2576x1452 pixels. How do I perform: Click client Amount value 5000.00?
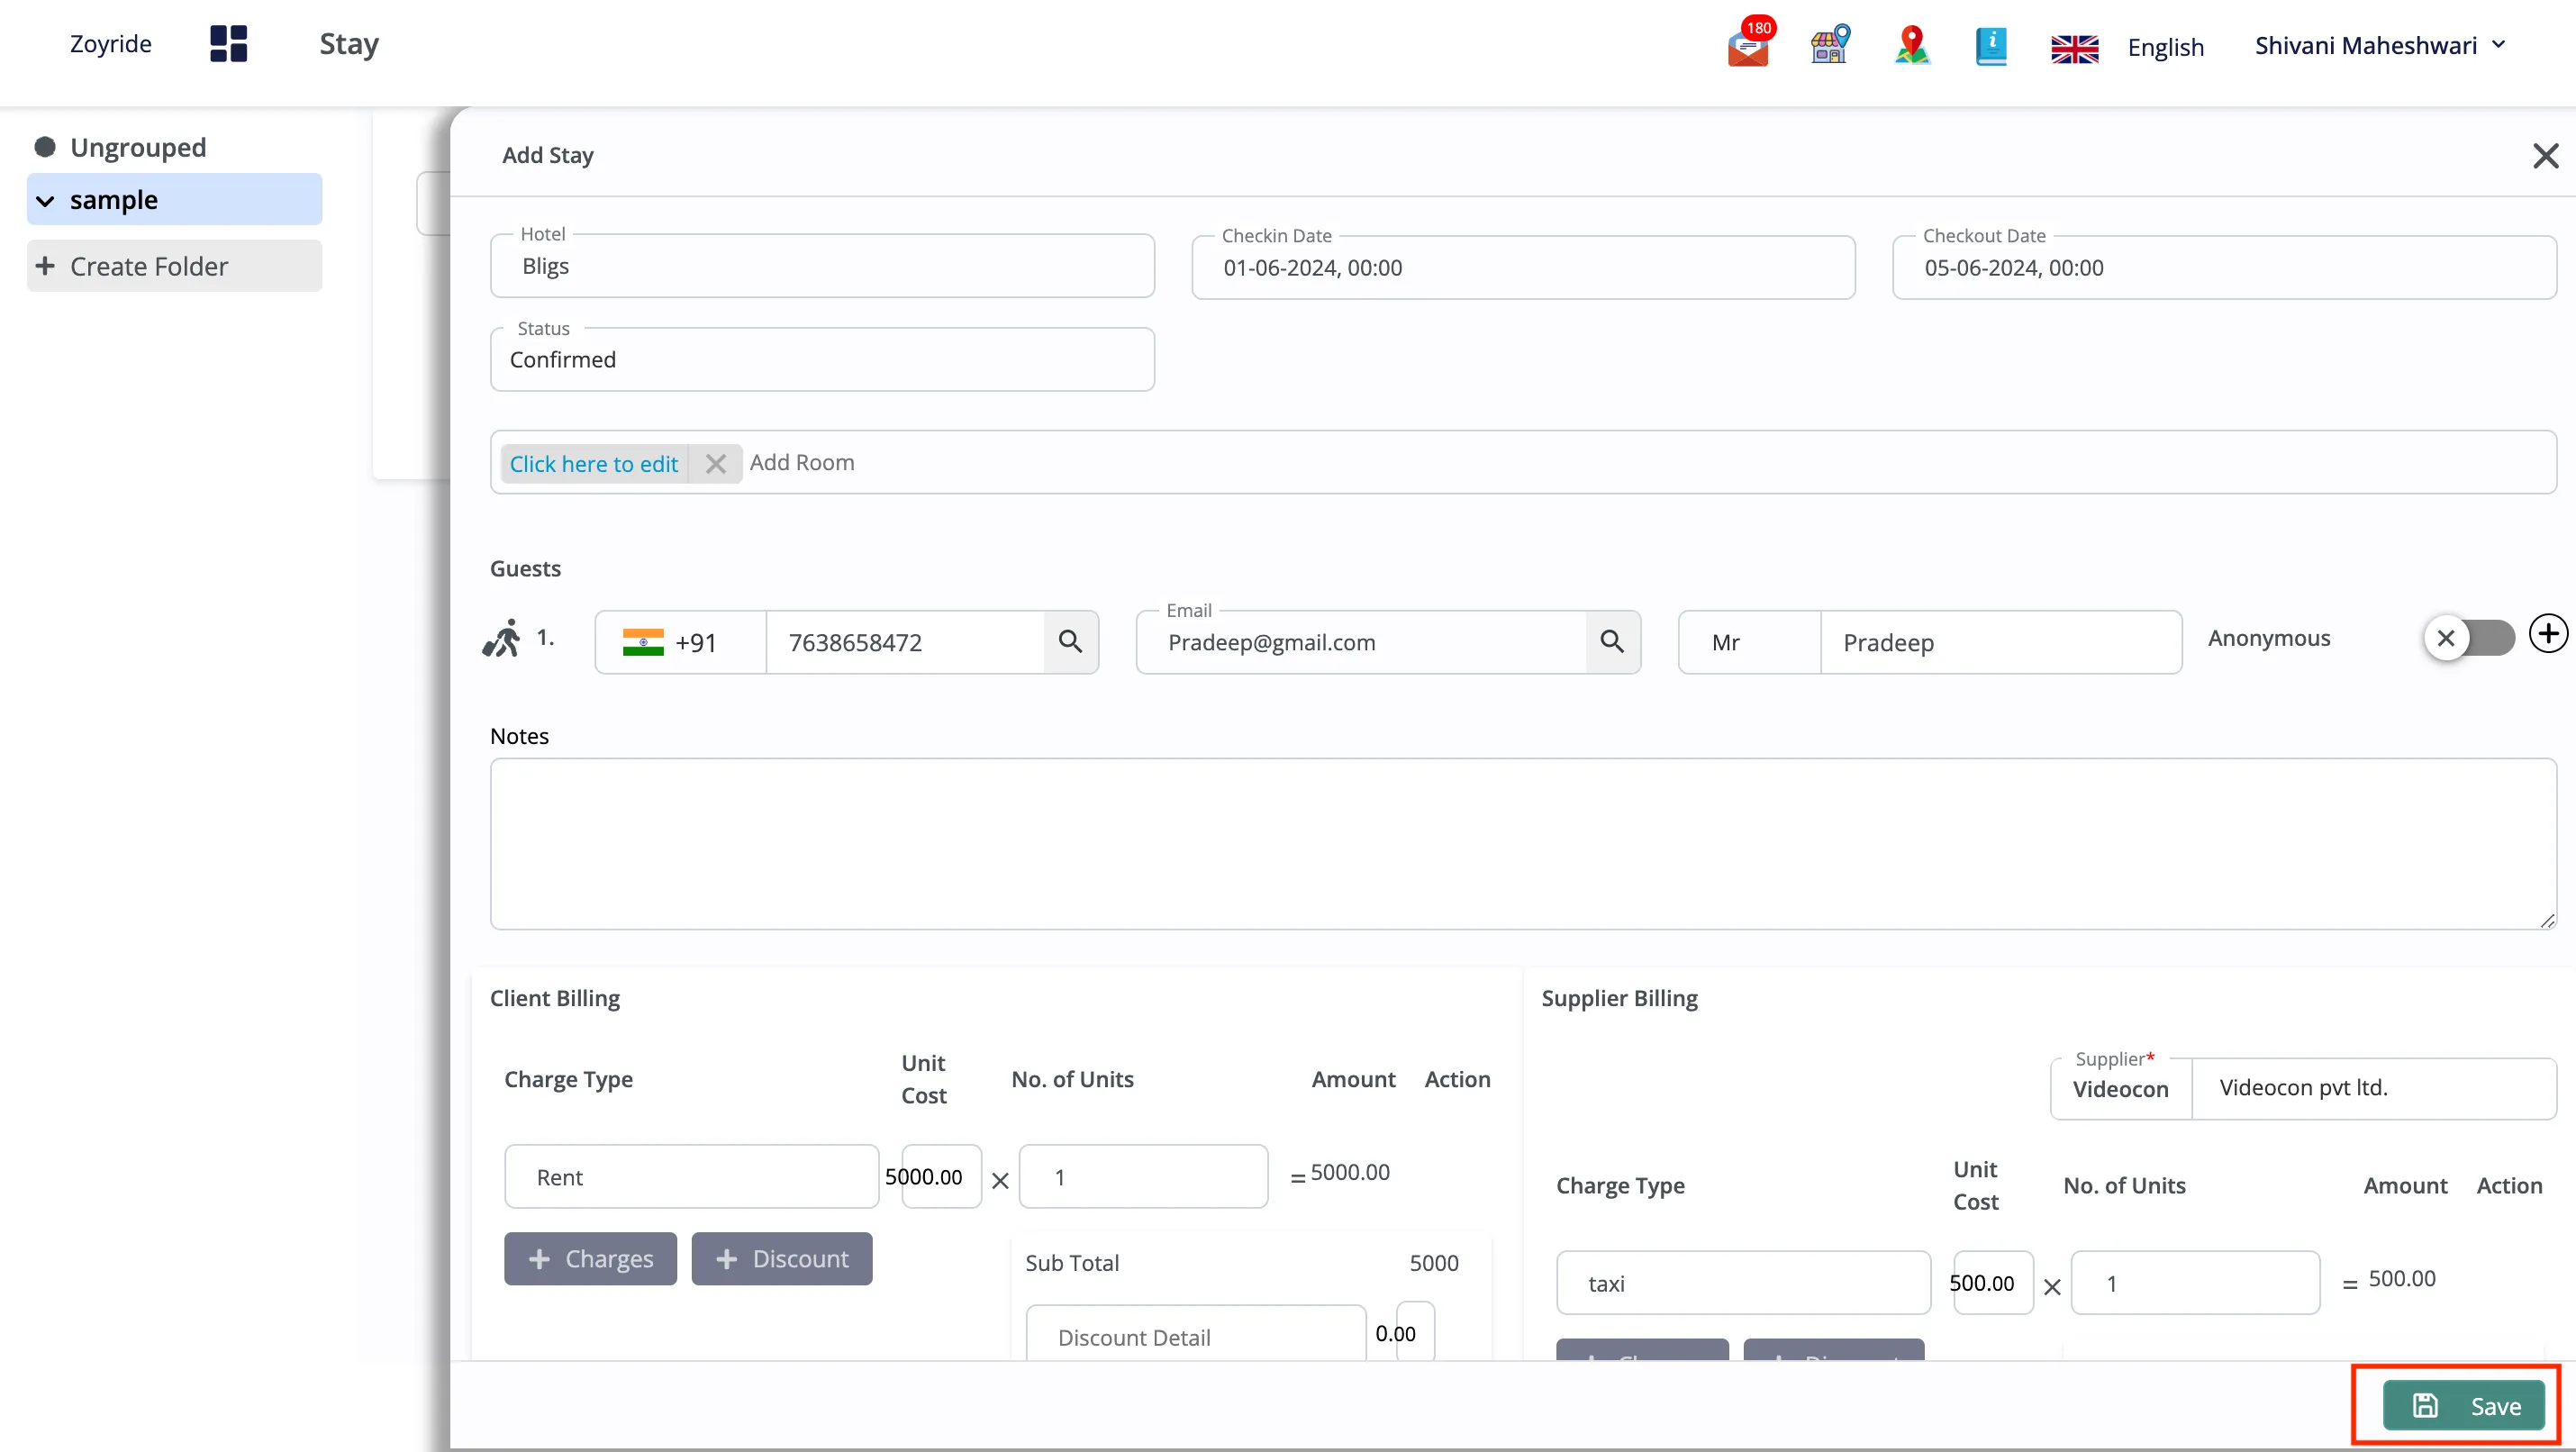pos(1350,1172)
